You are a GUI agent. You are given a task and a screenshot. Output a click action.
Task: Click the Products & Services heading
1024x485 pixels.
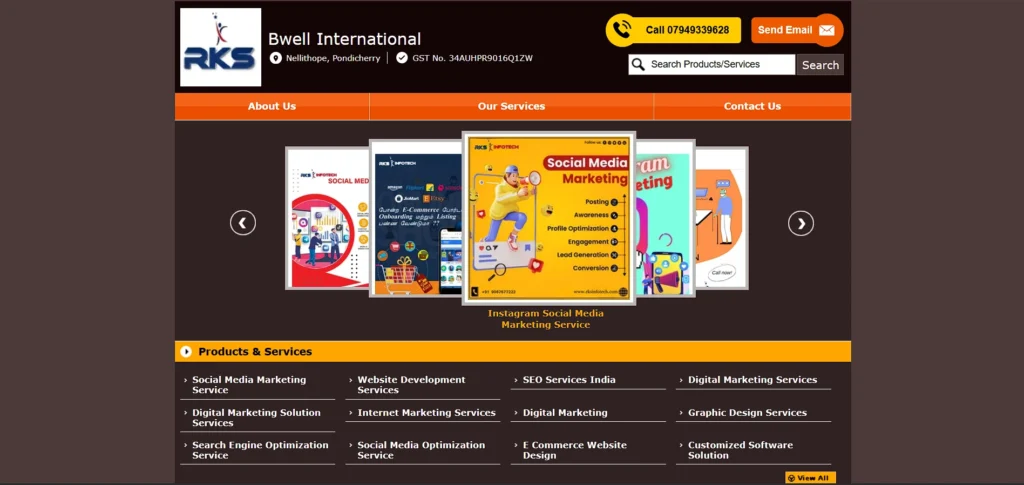[x=255, y=352]
